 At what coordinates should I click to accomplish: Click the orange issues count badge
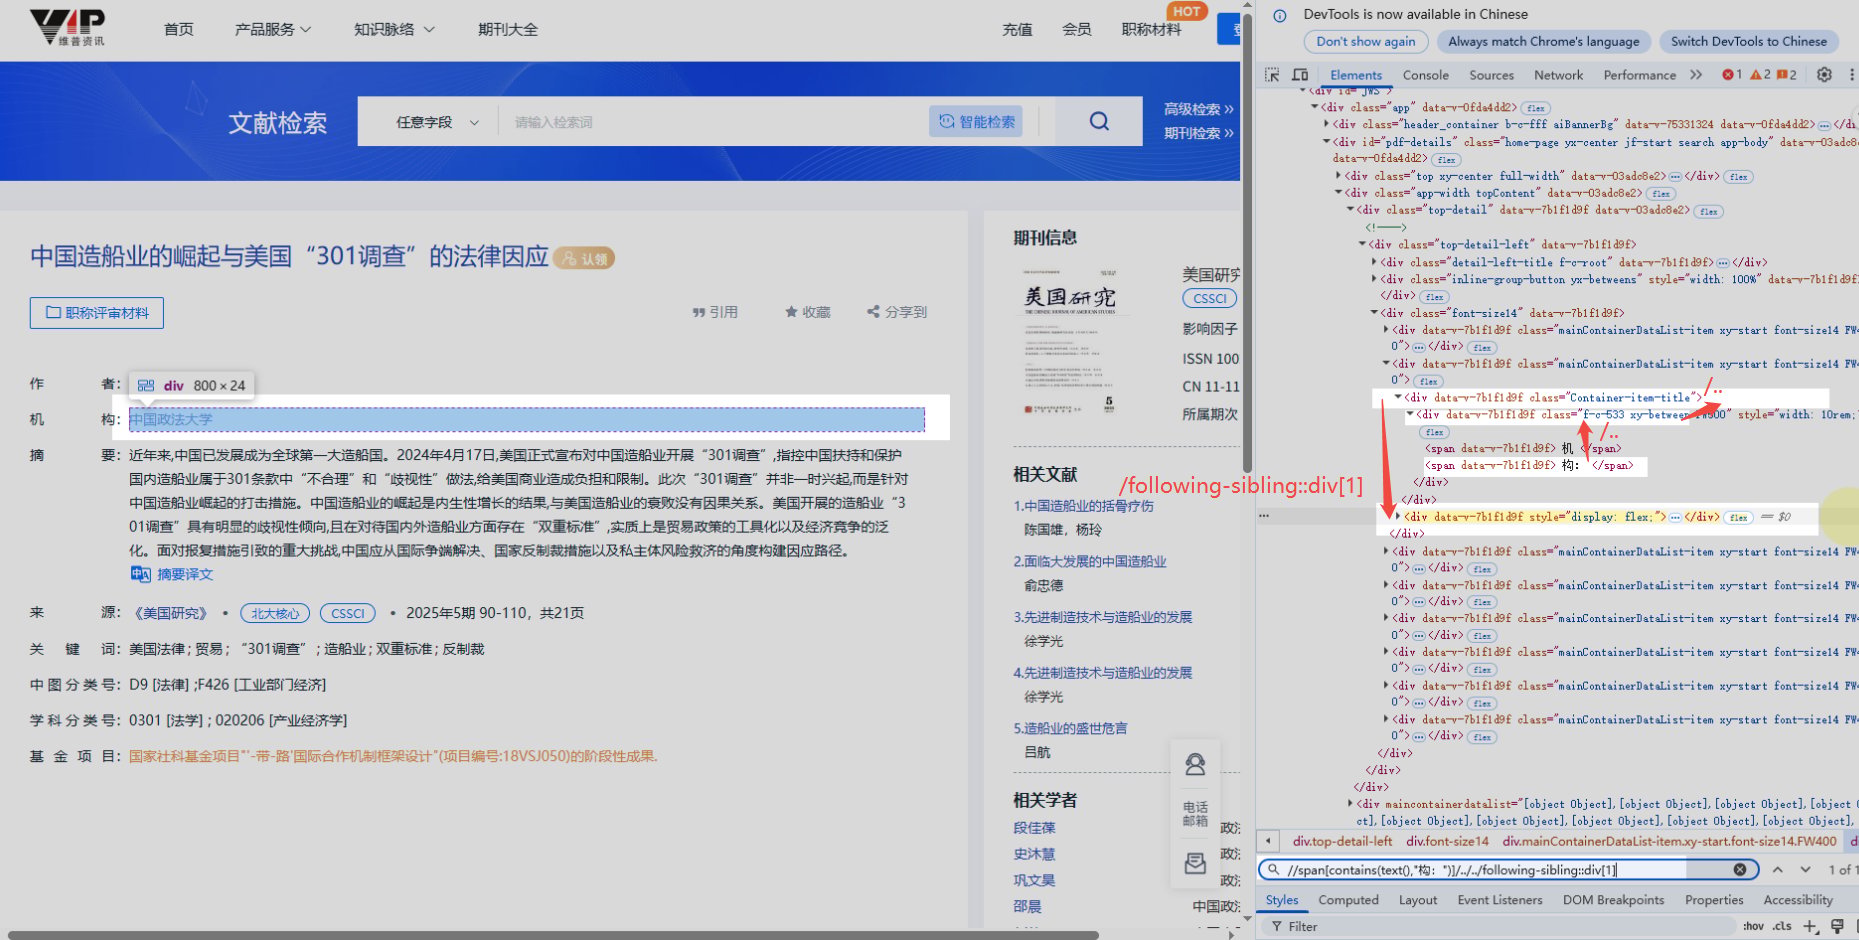1787,75
